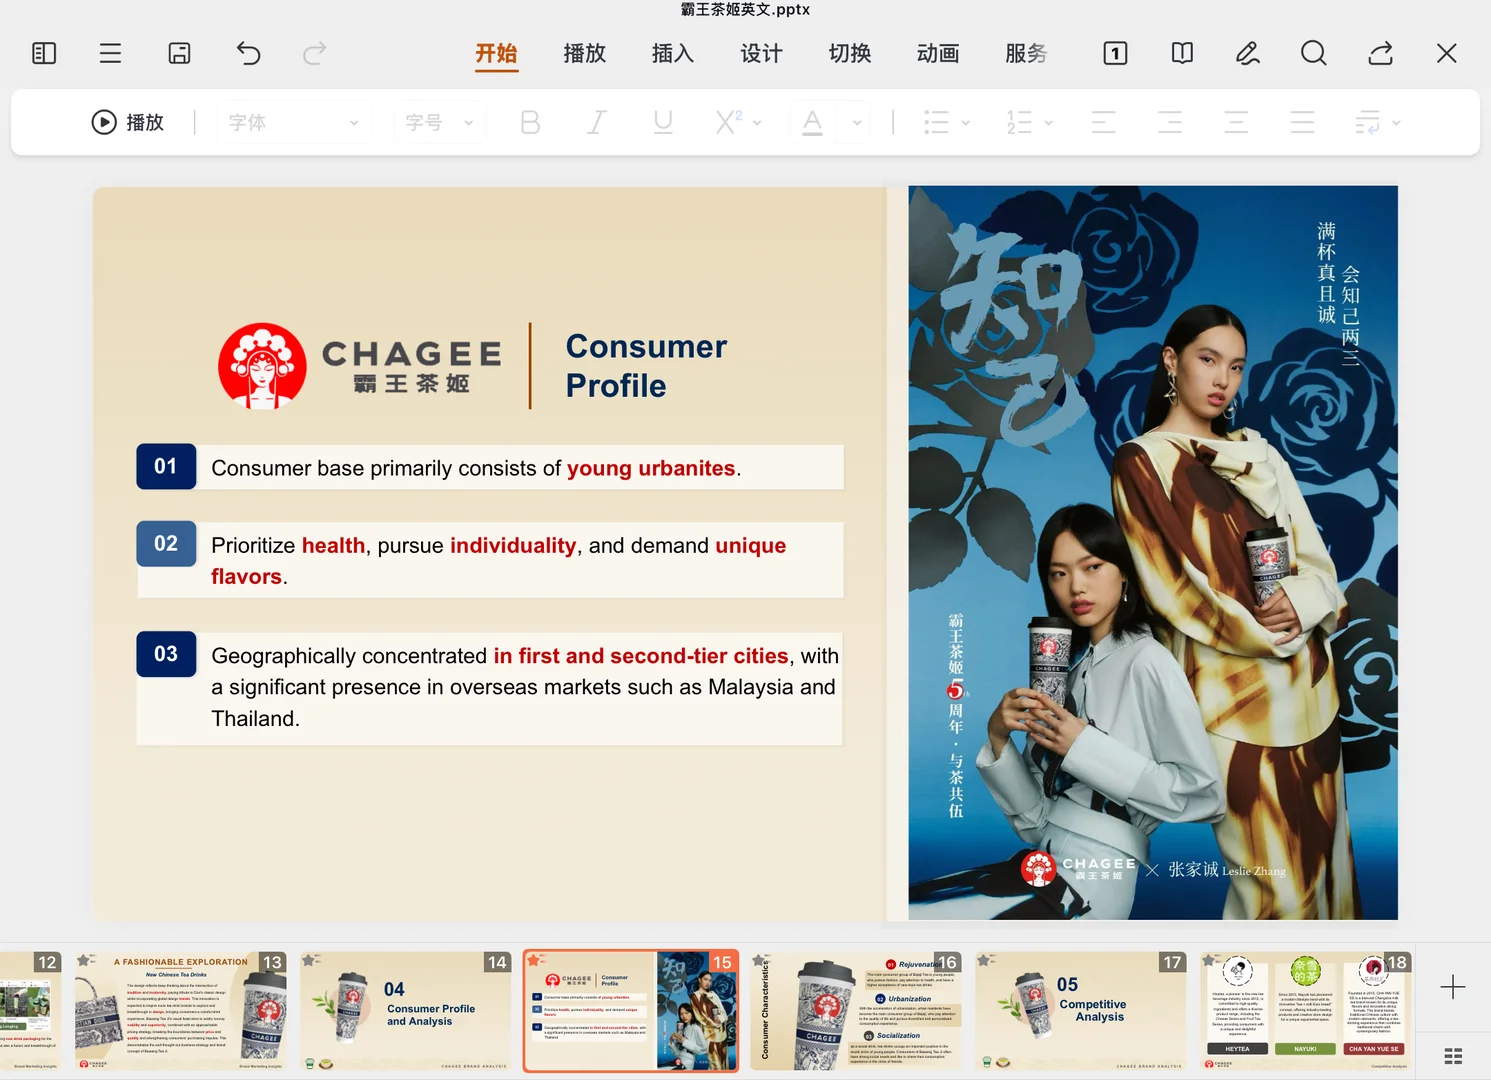Expand the numbered list style dropdown
The width and height of the screenshot is (1491, 1080).
pyautogui.click(x=1049, y=123)
